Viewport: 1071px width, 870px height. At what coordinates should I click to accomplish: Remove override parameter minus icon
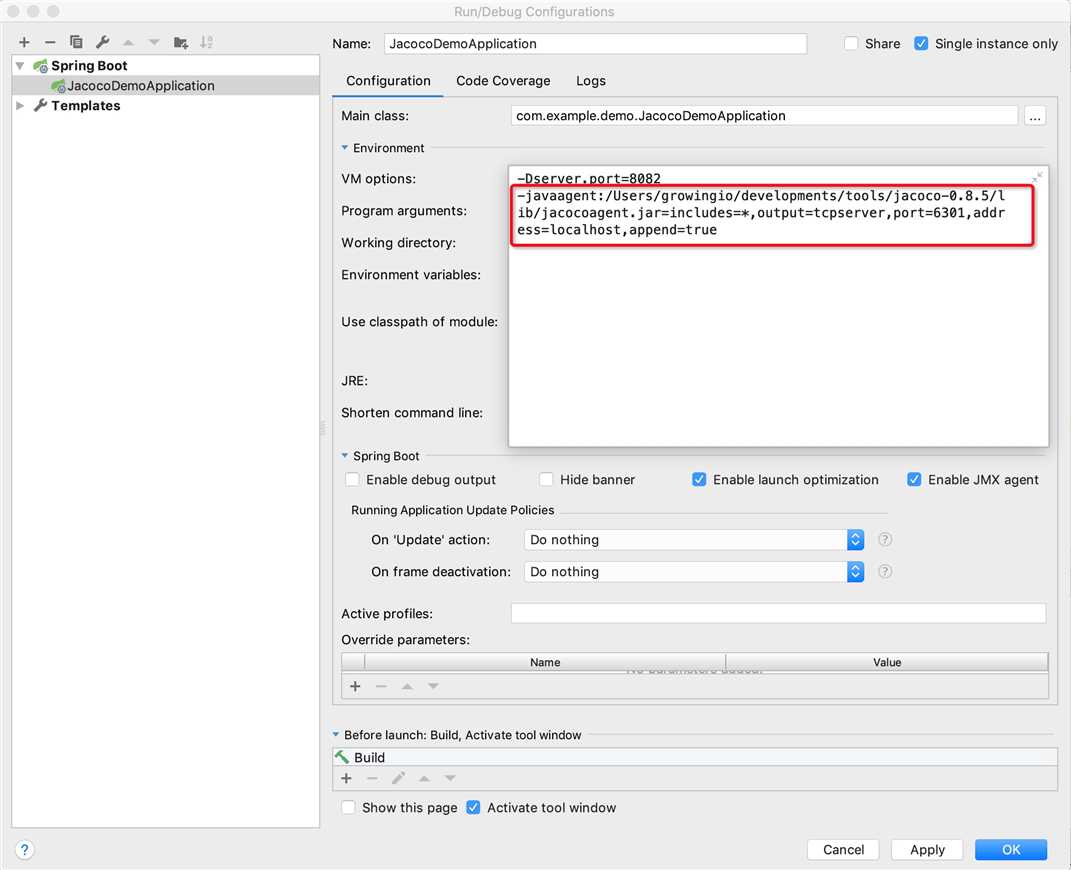click(x=381, y=686)
